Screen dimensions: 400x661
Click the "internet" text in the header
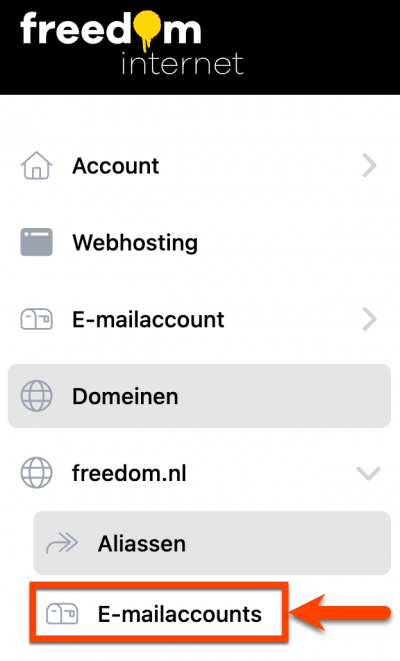[x=182, y=64]
